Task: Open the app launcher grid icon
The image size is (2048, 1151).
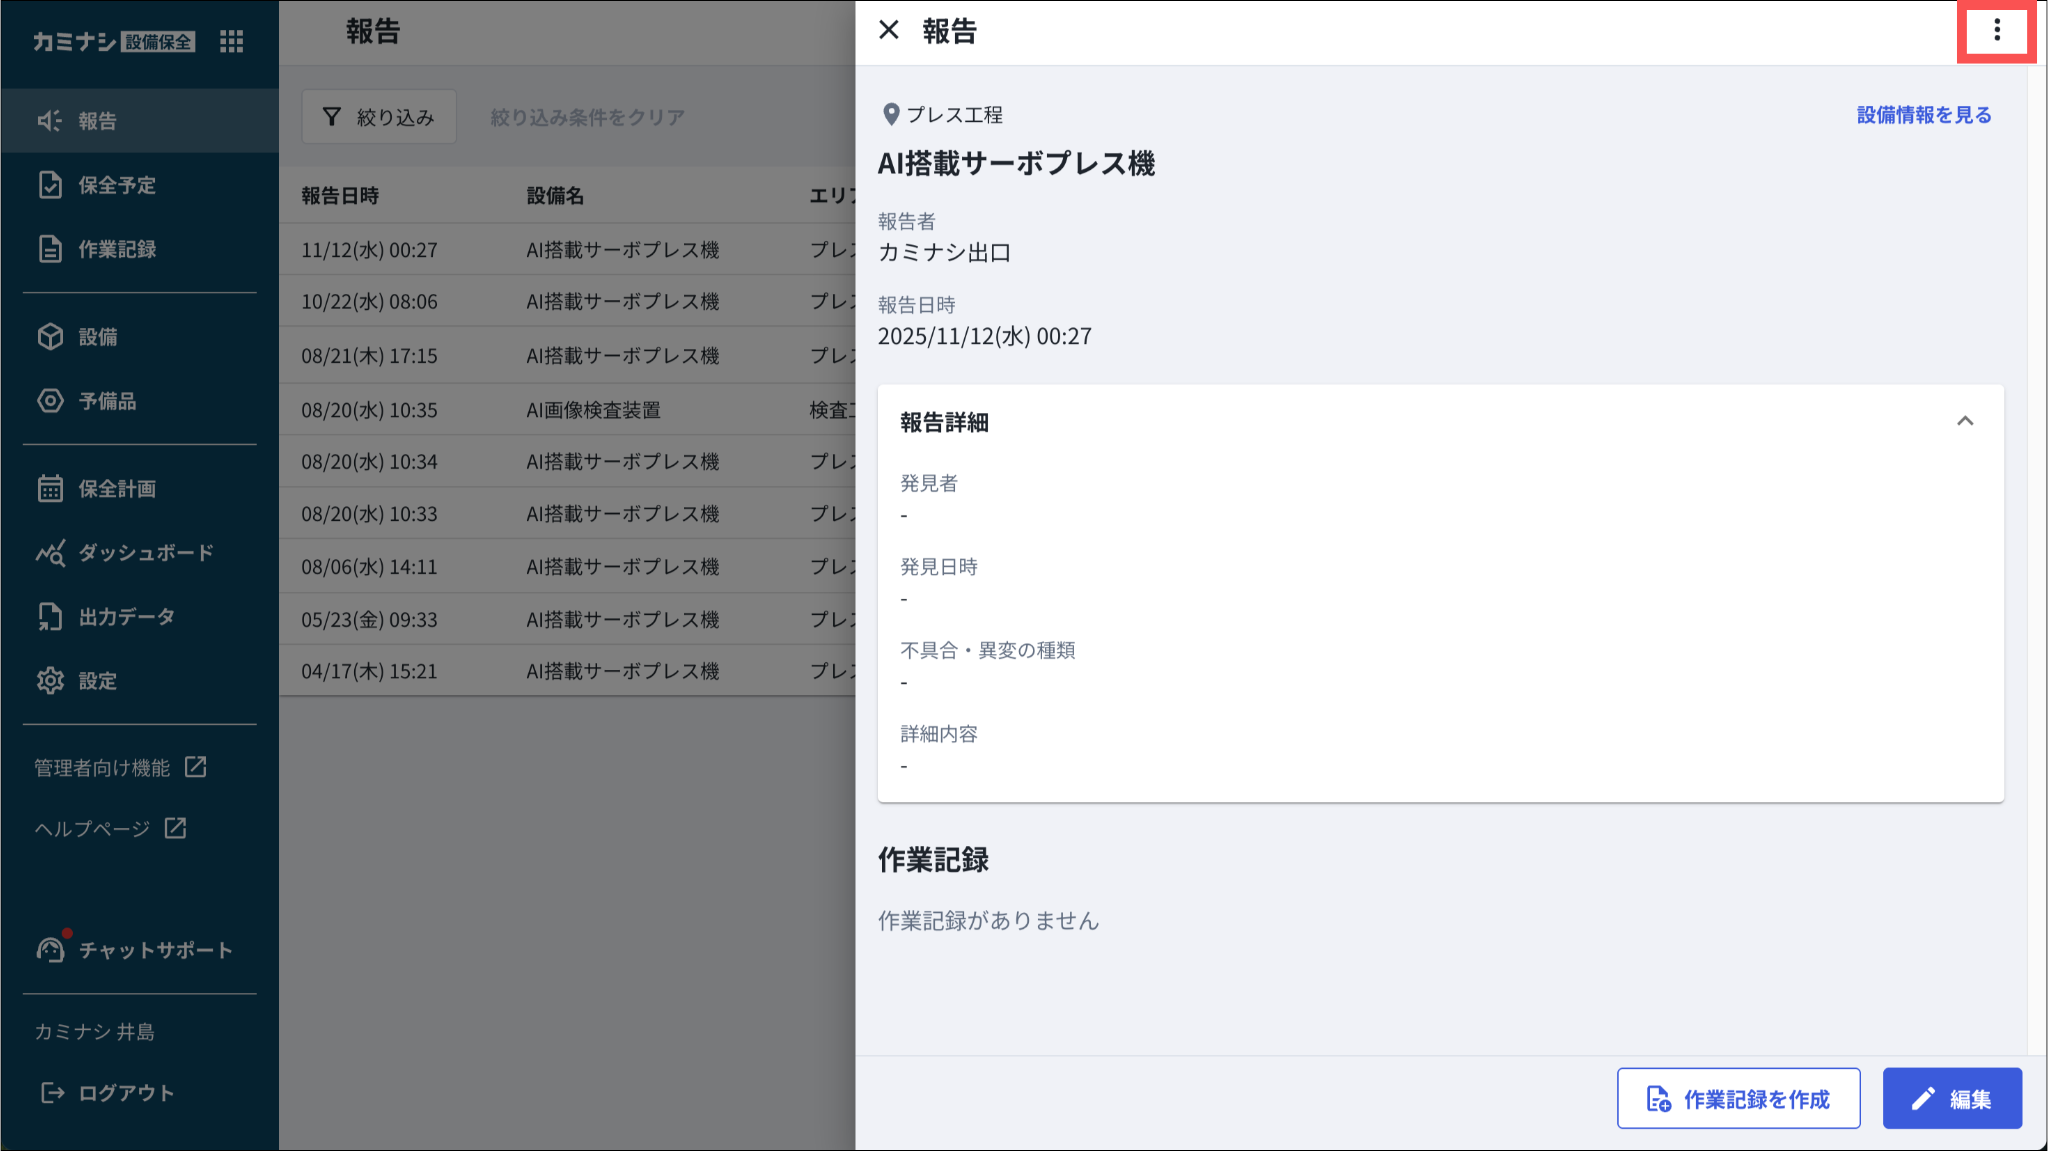Action: [231, 41]
